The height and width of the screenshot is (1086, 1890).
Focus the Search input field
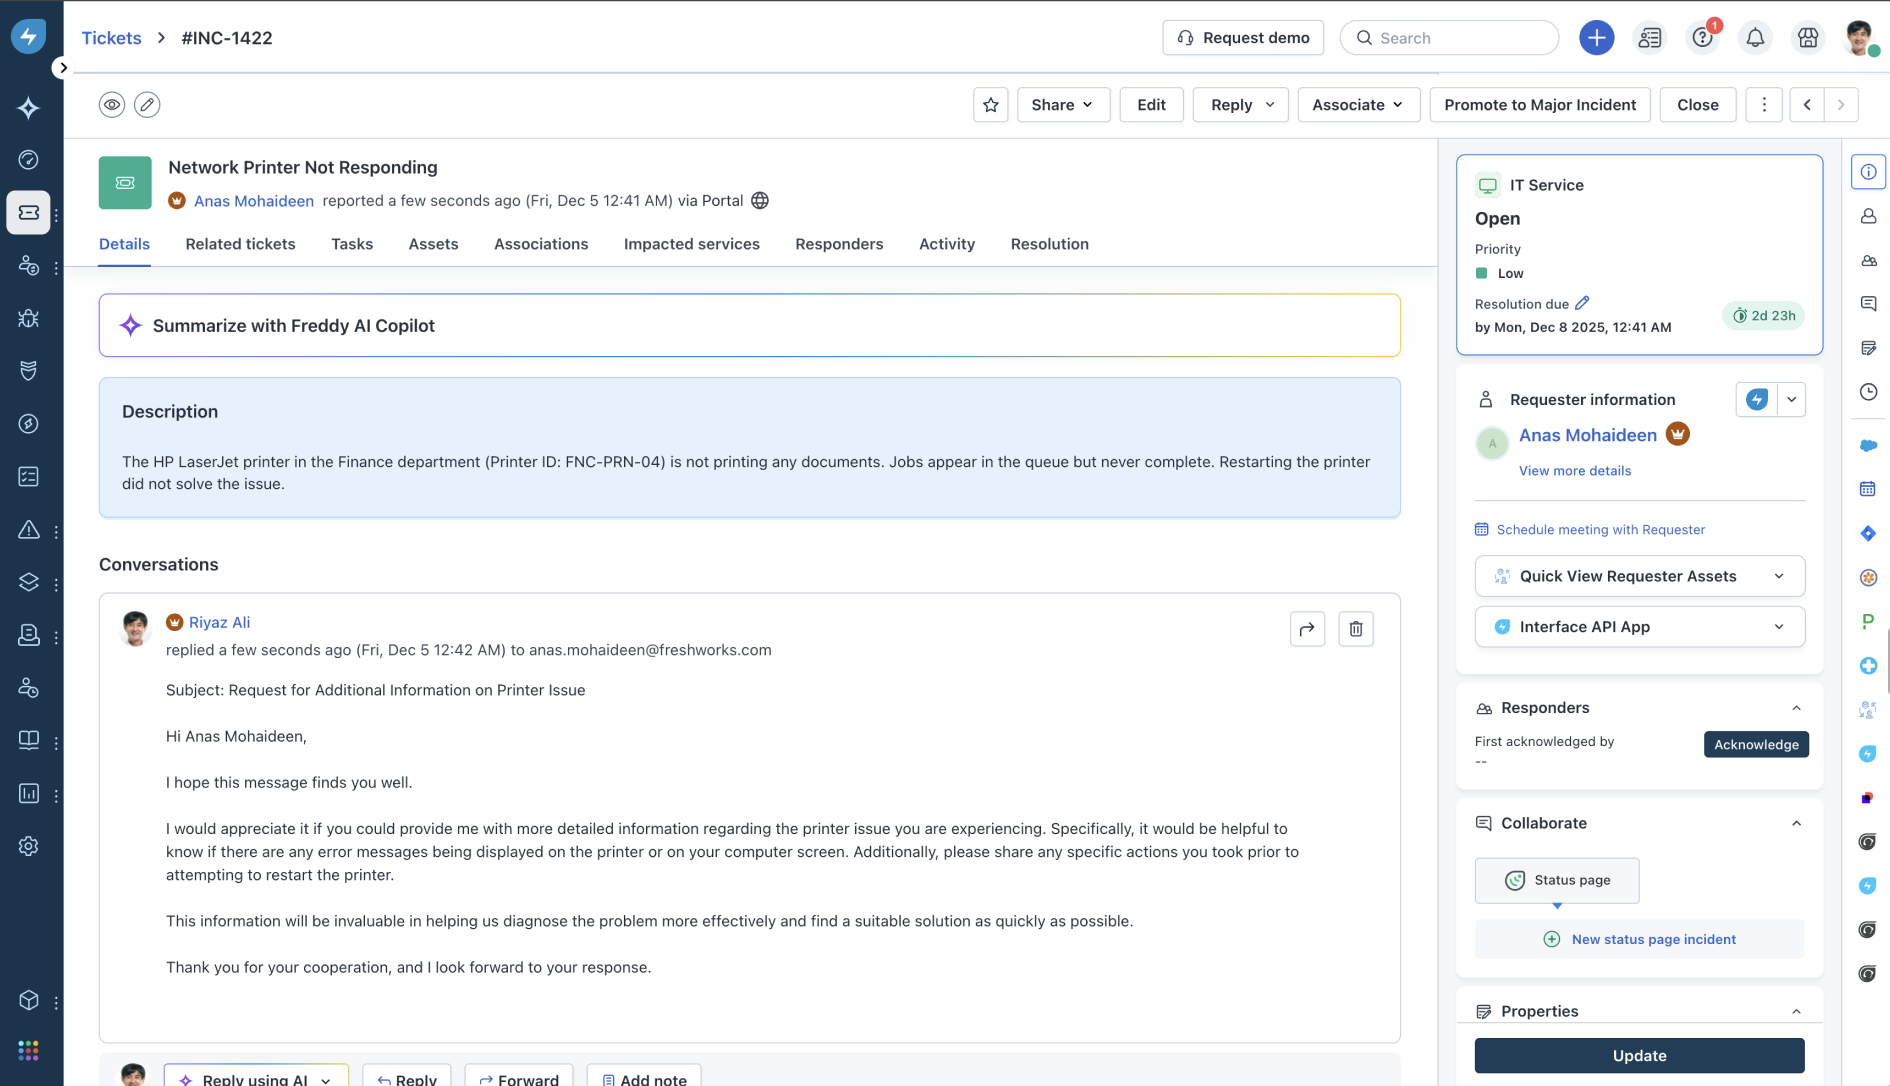[x=1449, y=38]
